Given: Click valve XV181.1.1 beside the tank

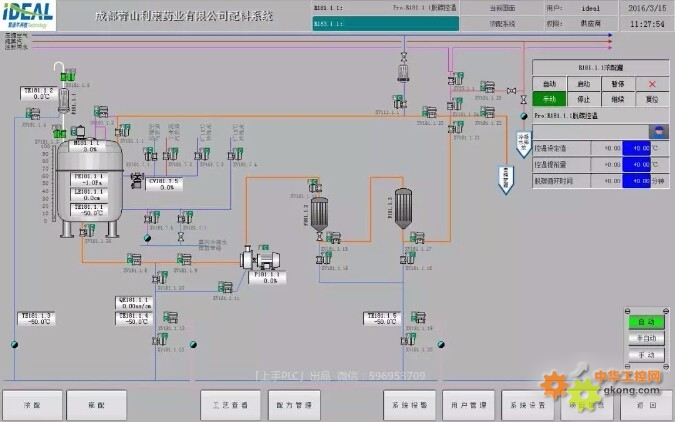Looking at the screenshot, I should [x=123, y=130].
